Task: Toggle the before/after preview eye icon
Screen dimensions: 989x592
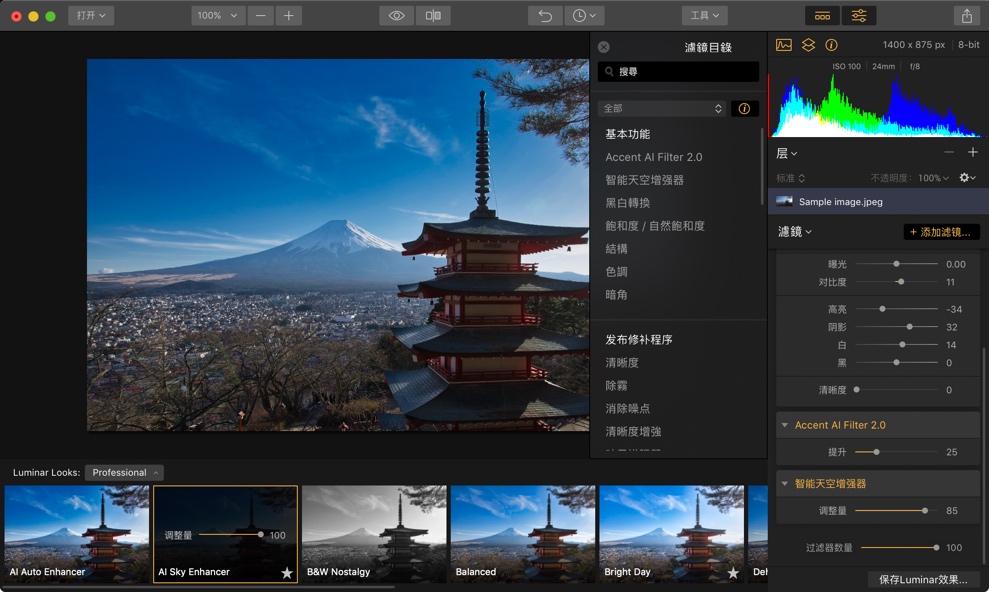Action: click(397, 15)
